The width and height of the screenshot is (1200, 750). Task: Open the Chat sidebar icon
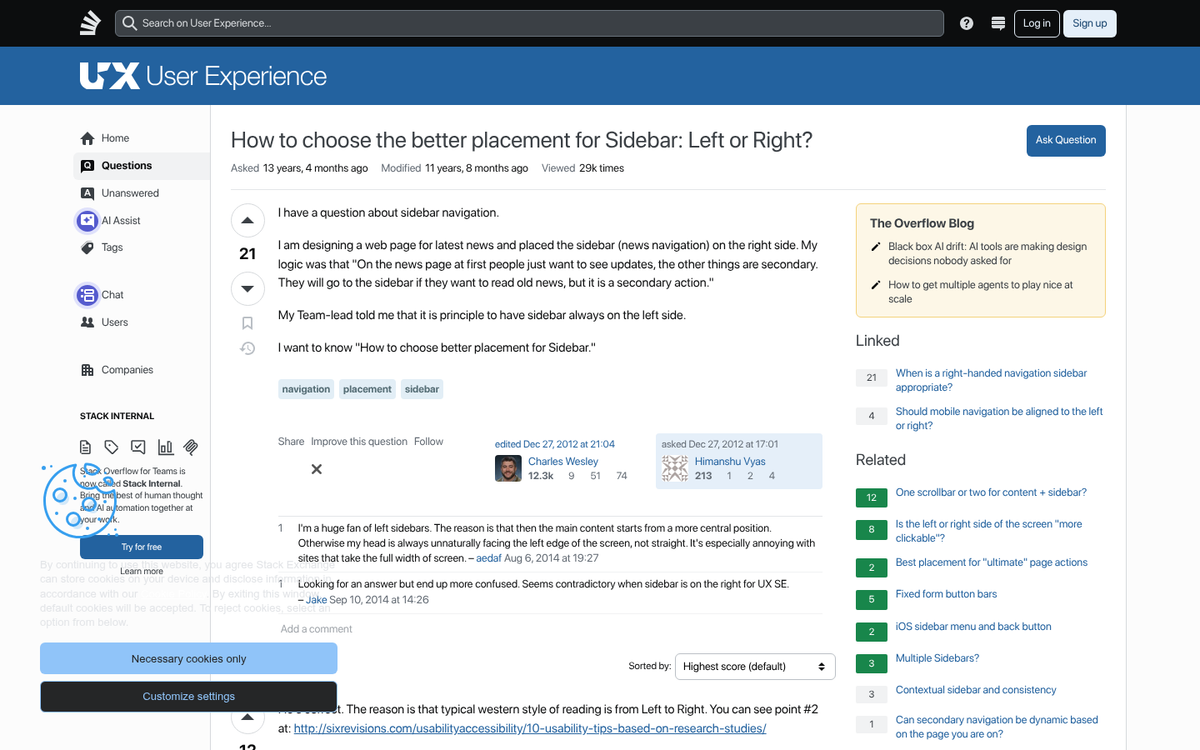89,294
